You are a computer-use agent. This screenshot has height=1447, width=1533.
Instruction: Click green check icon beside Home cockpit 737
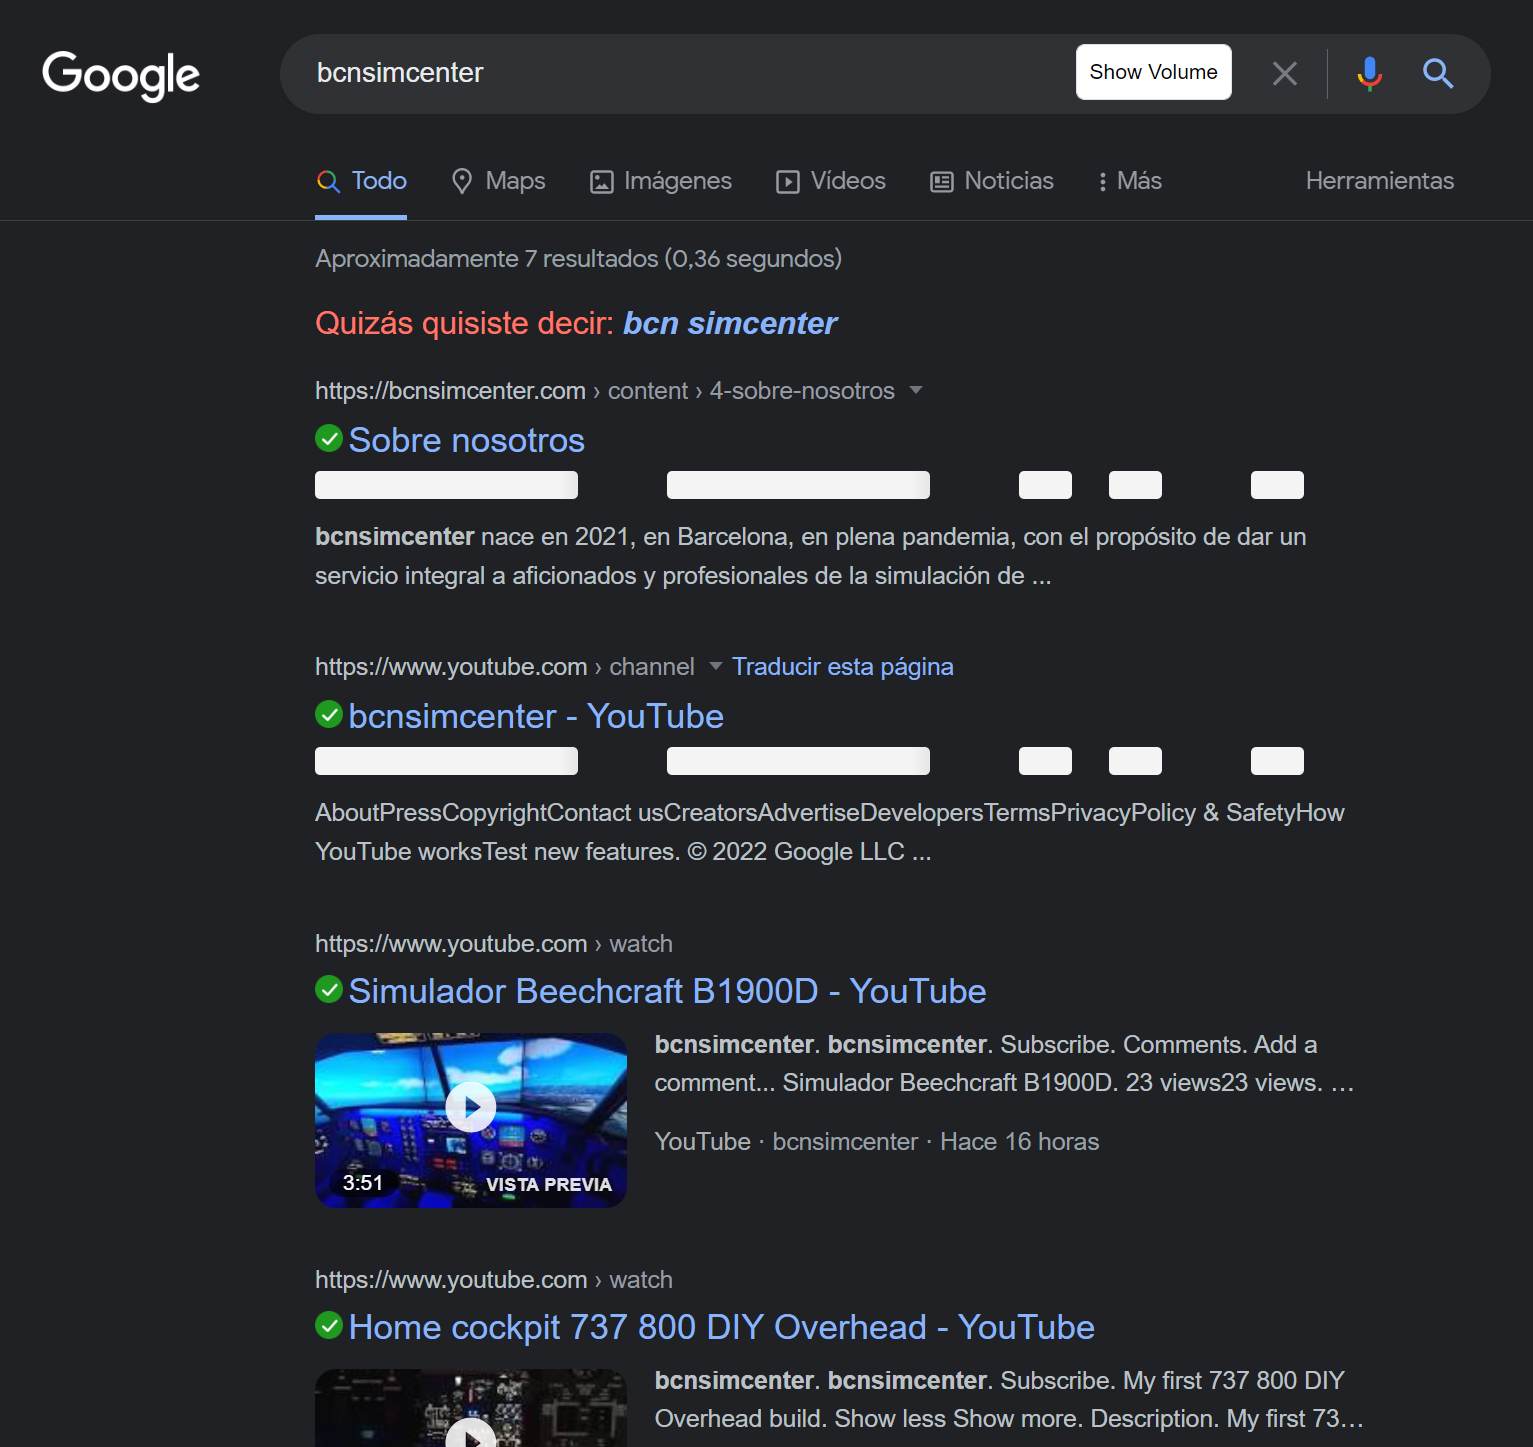(x=329, y=1325)
